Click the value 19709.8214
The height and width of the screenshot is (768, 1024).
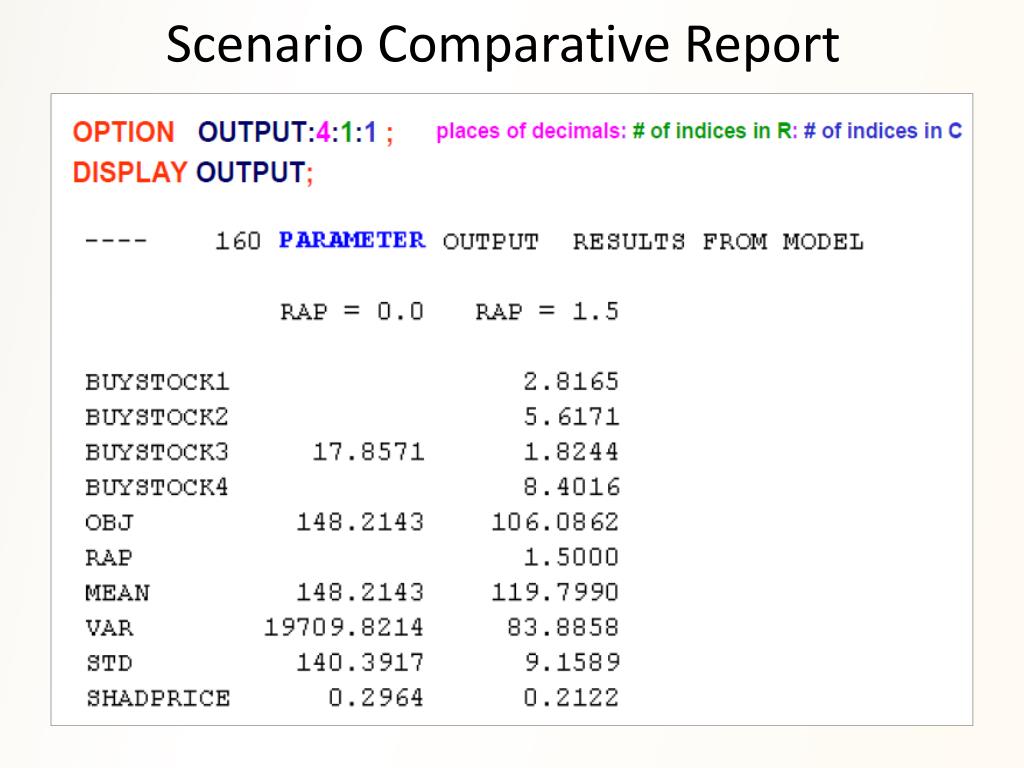(344, 628)
